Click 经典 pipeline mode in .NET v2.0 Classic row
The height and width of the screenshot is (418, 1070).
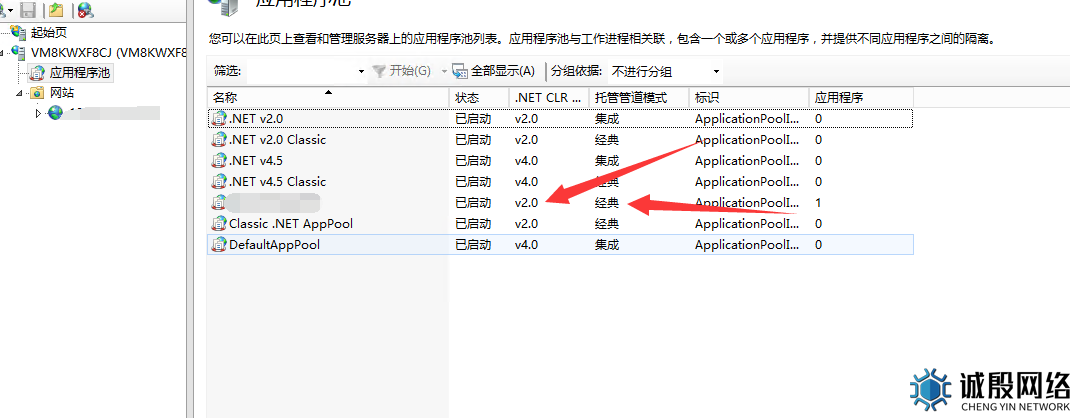click(607, 140)
